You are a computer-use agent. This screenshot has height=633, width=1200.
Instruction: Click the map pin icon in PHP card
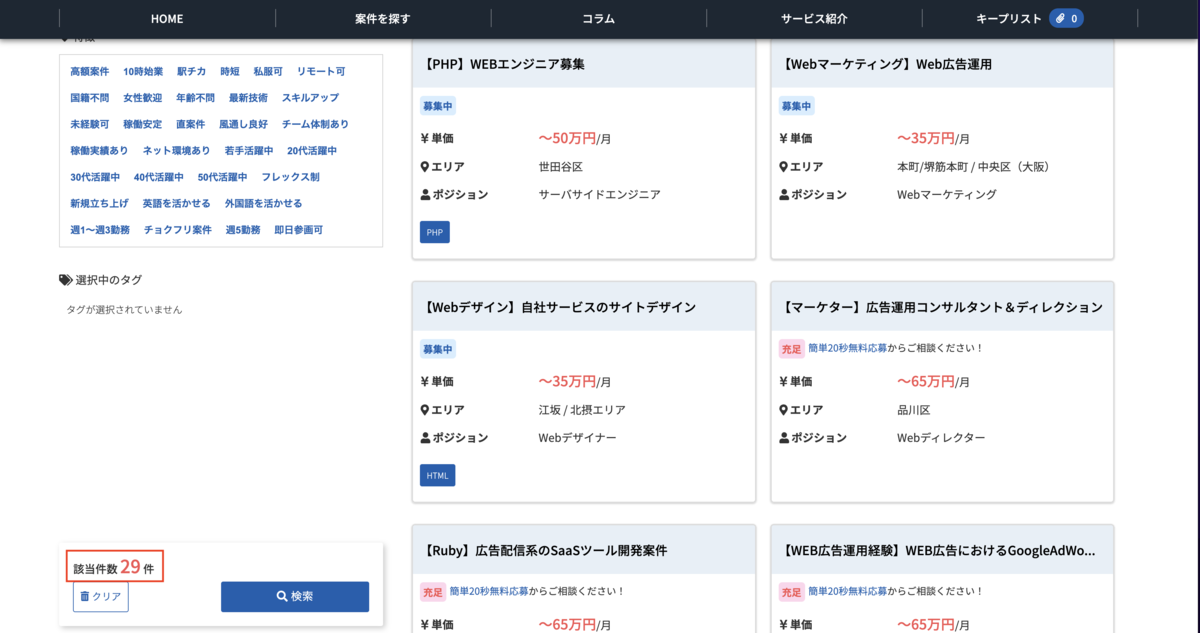click(x=425, y=166)
